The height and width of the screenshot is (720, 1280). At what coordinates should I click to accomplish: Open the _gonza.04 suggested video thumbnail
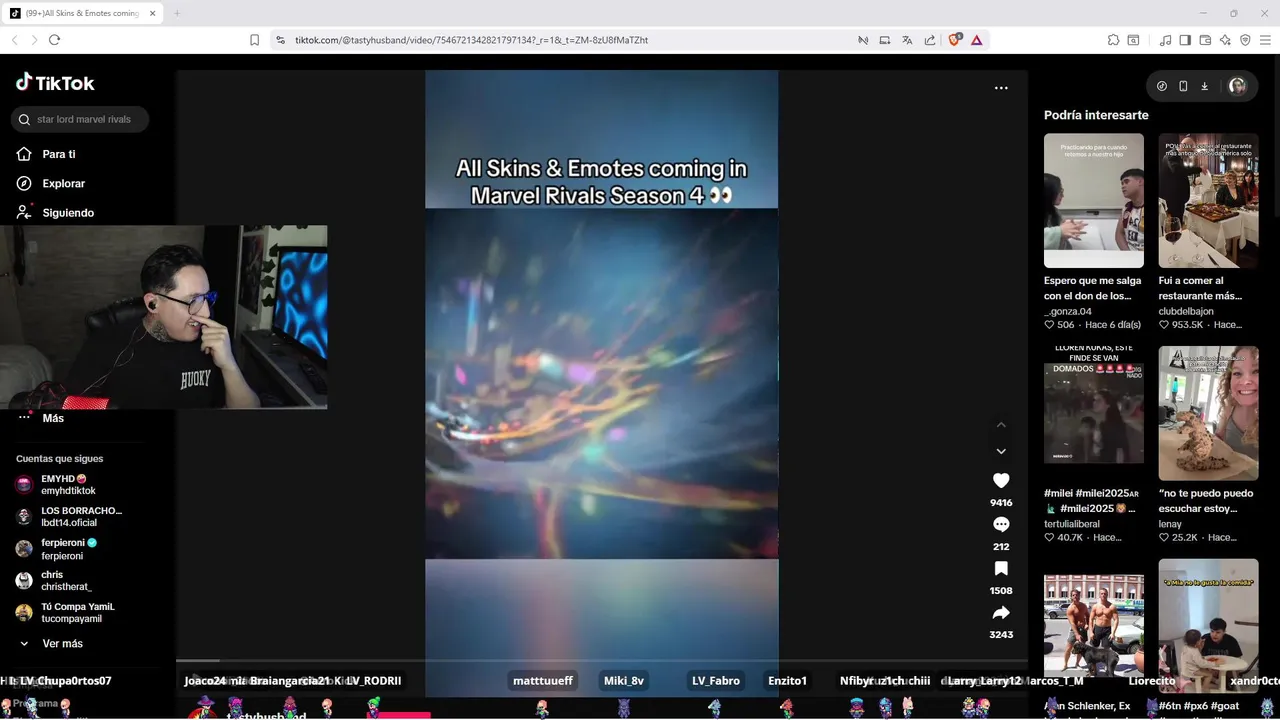pos(1094,200)
